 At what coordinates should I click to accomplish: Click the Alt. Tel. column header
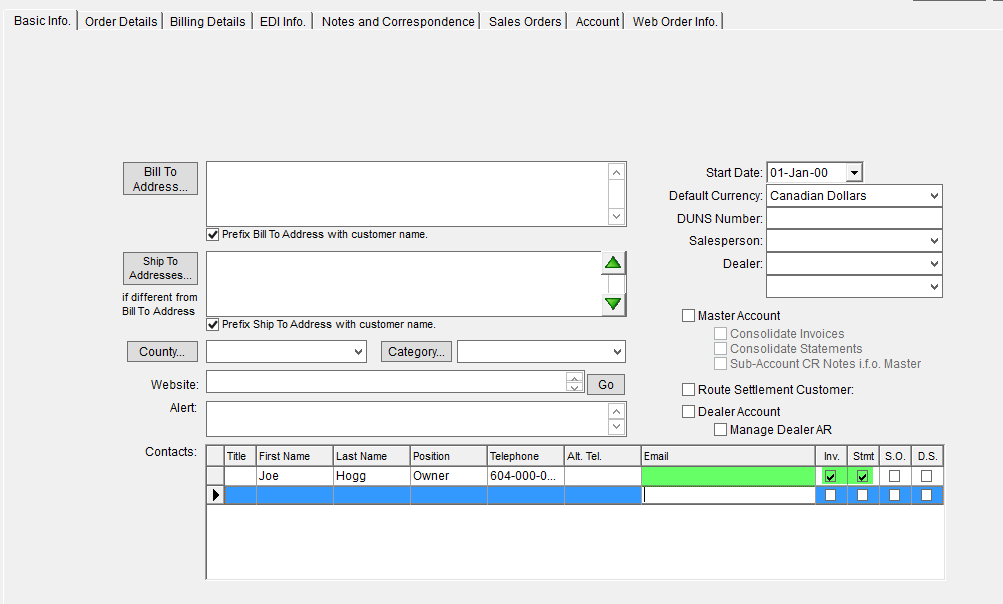pos(603,456)
